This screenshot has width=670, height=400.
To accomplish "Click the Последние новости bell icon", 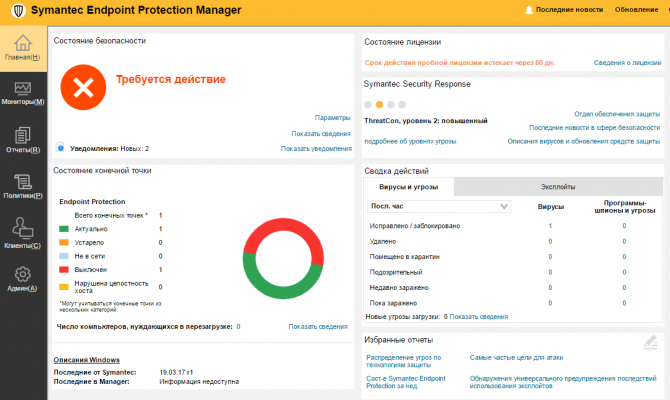I will [x=530, y=10].
